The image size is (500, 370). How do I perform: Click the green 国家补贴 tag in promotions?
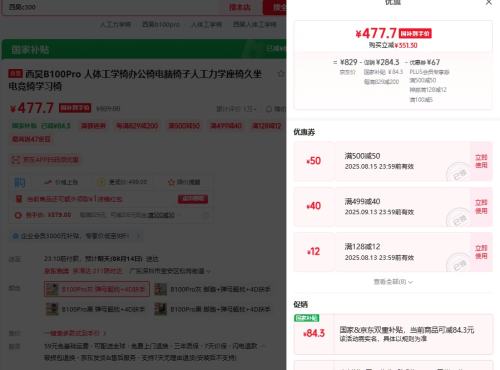(307, 318)
